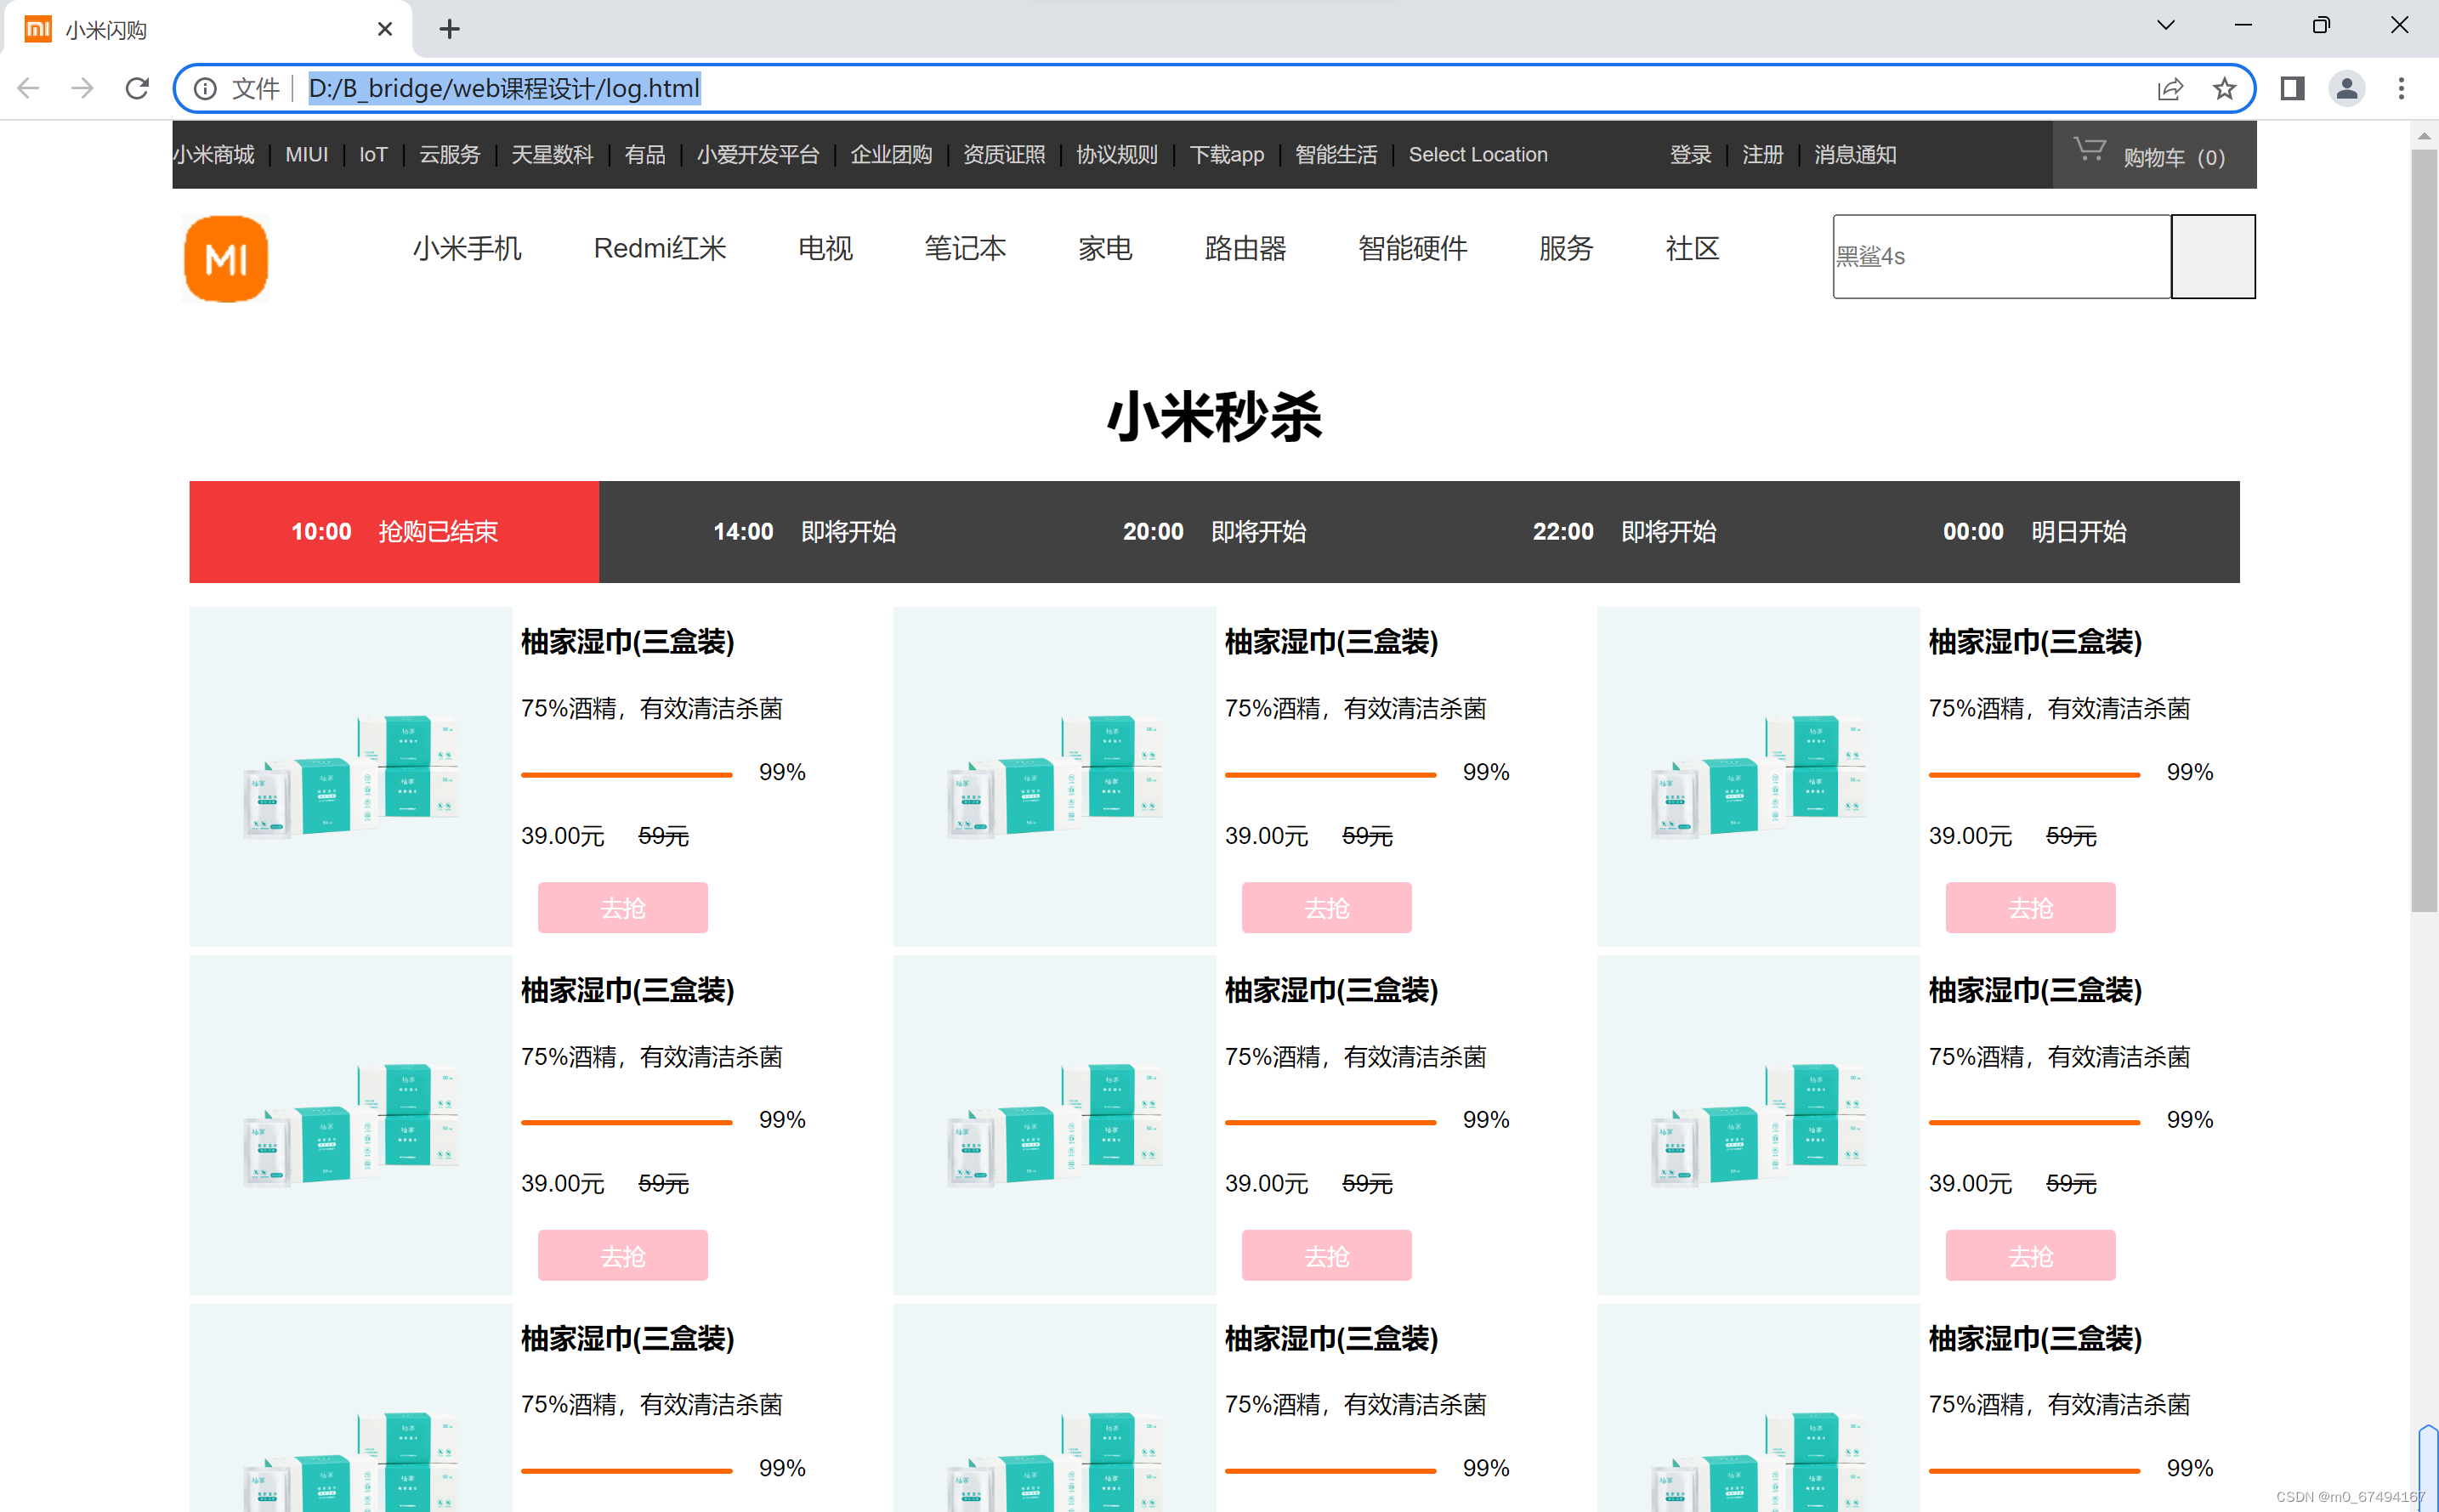This screenshot has height=1512, width=2439.
Task: Open 笔记本 navigation menu
Action: coord(965,248)
